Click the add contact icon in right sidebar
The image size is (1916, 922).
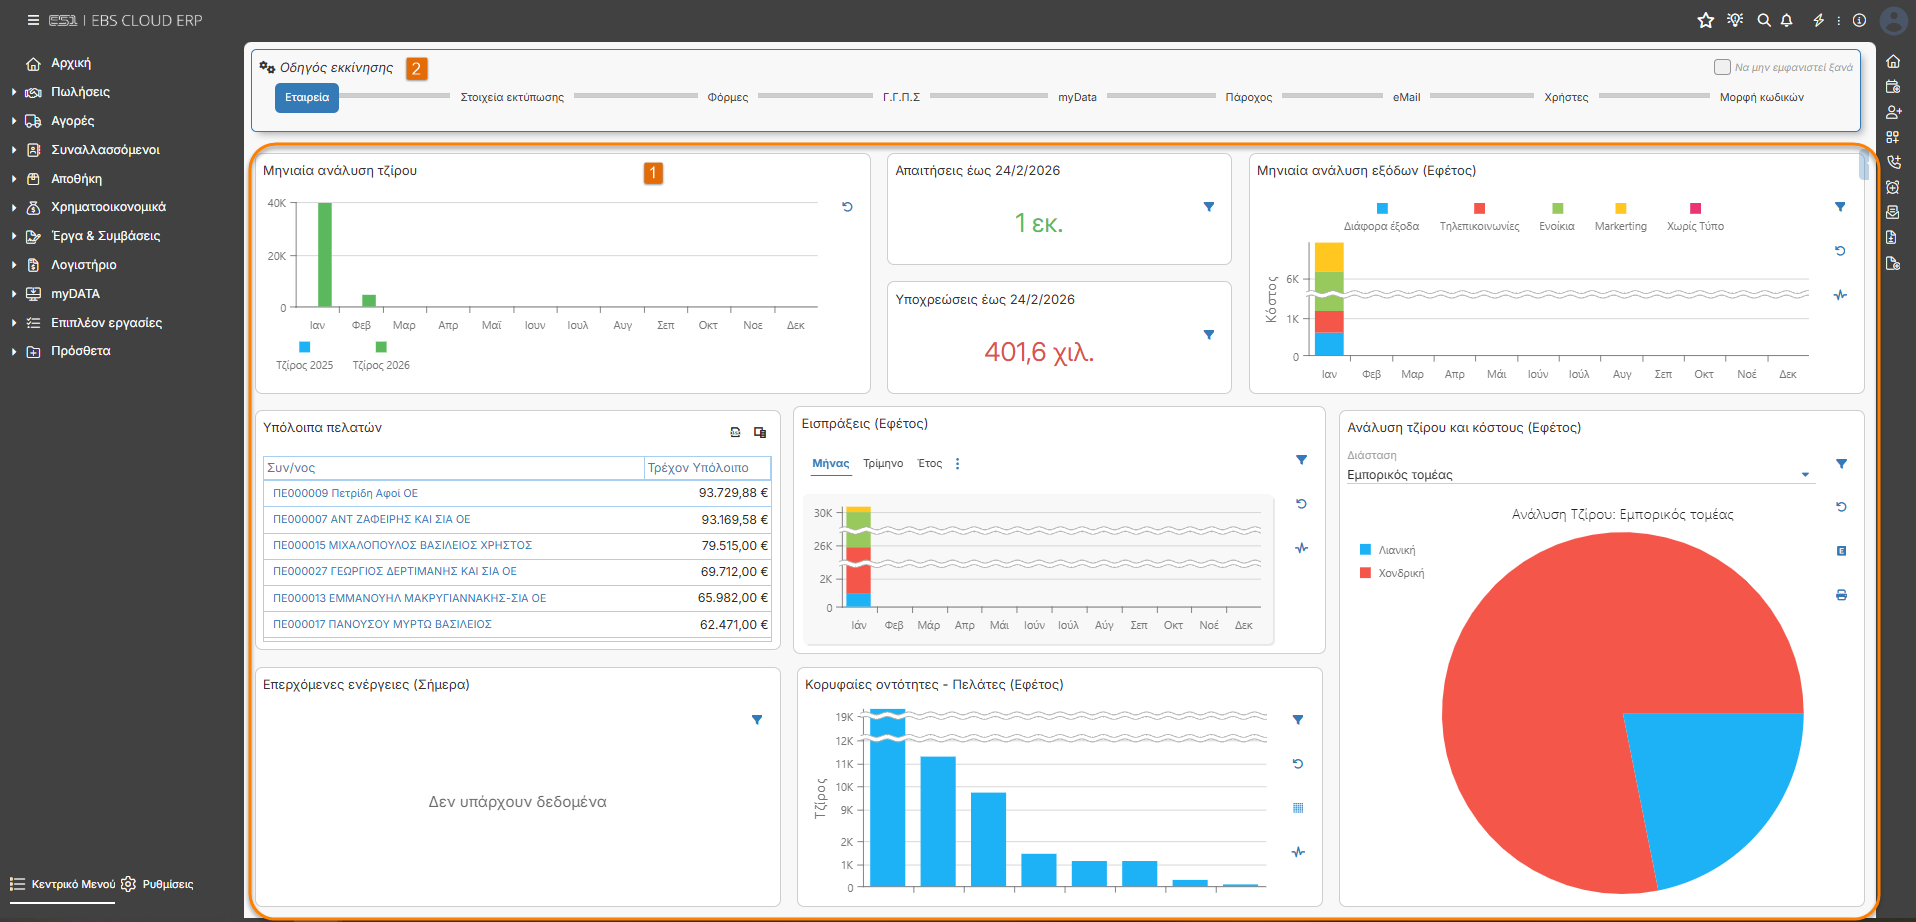(x=1893, y=112)
